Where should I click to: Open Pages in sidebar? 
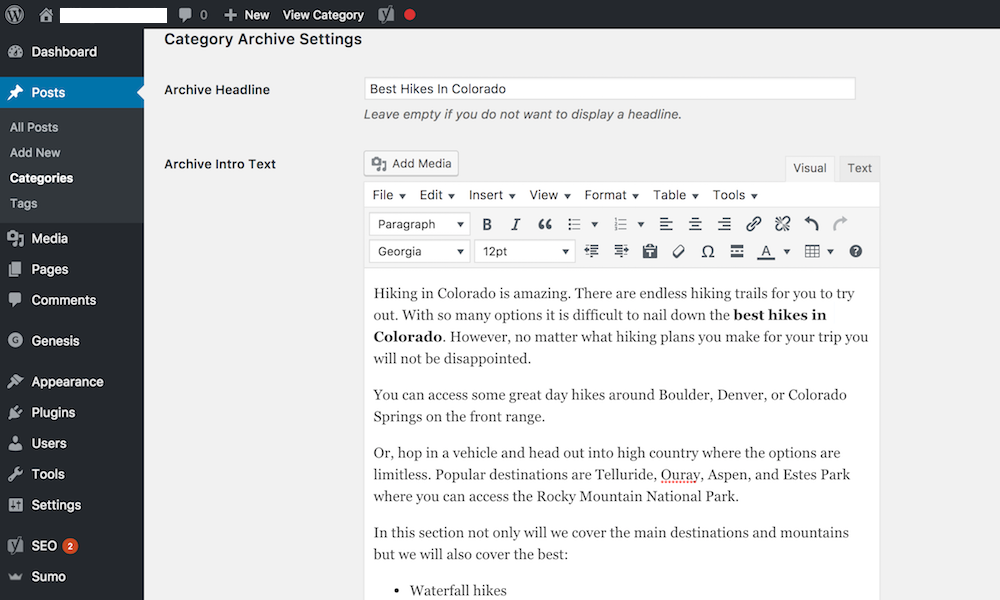pyautogui.click(x=71, y=269)
